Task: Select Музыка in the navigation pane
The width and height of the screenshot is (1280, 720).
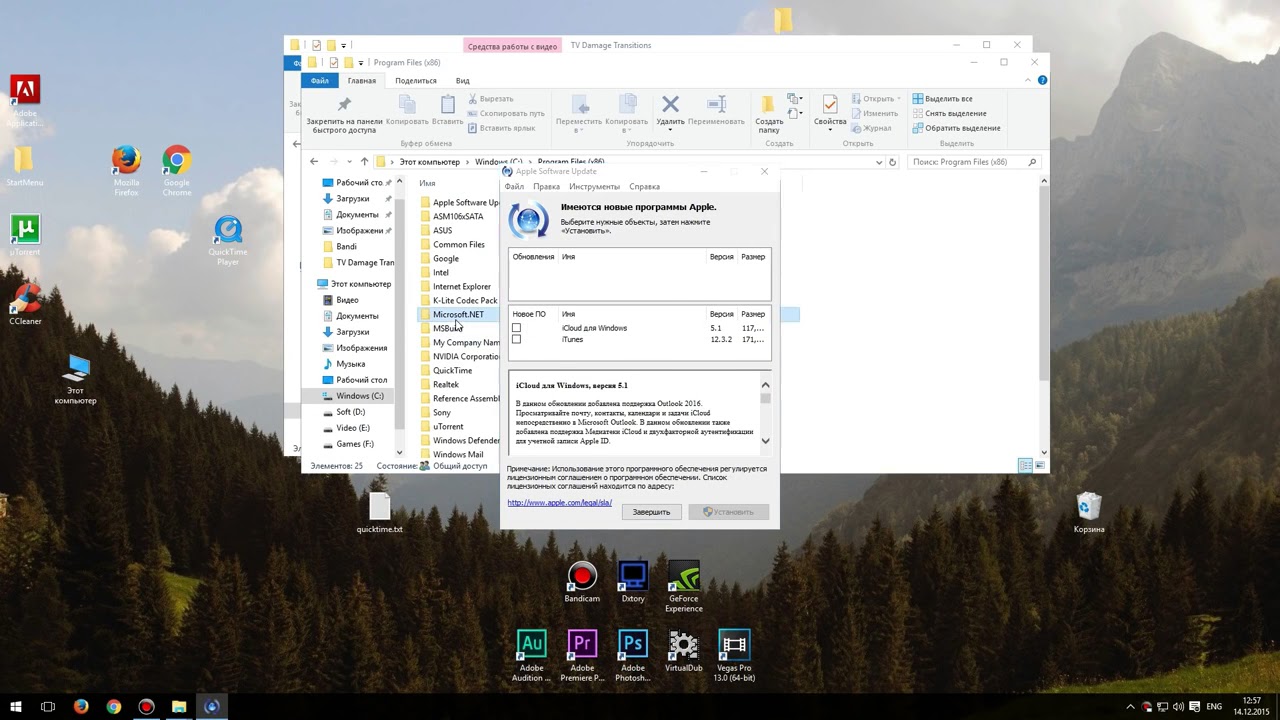Action: tap(350, 364)
